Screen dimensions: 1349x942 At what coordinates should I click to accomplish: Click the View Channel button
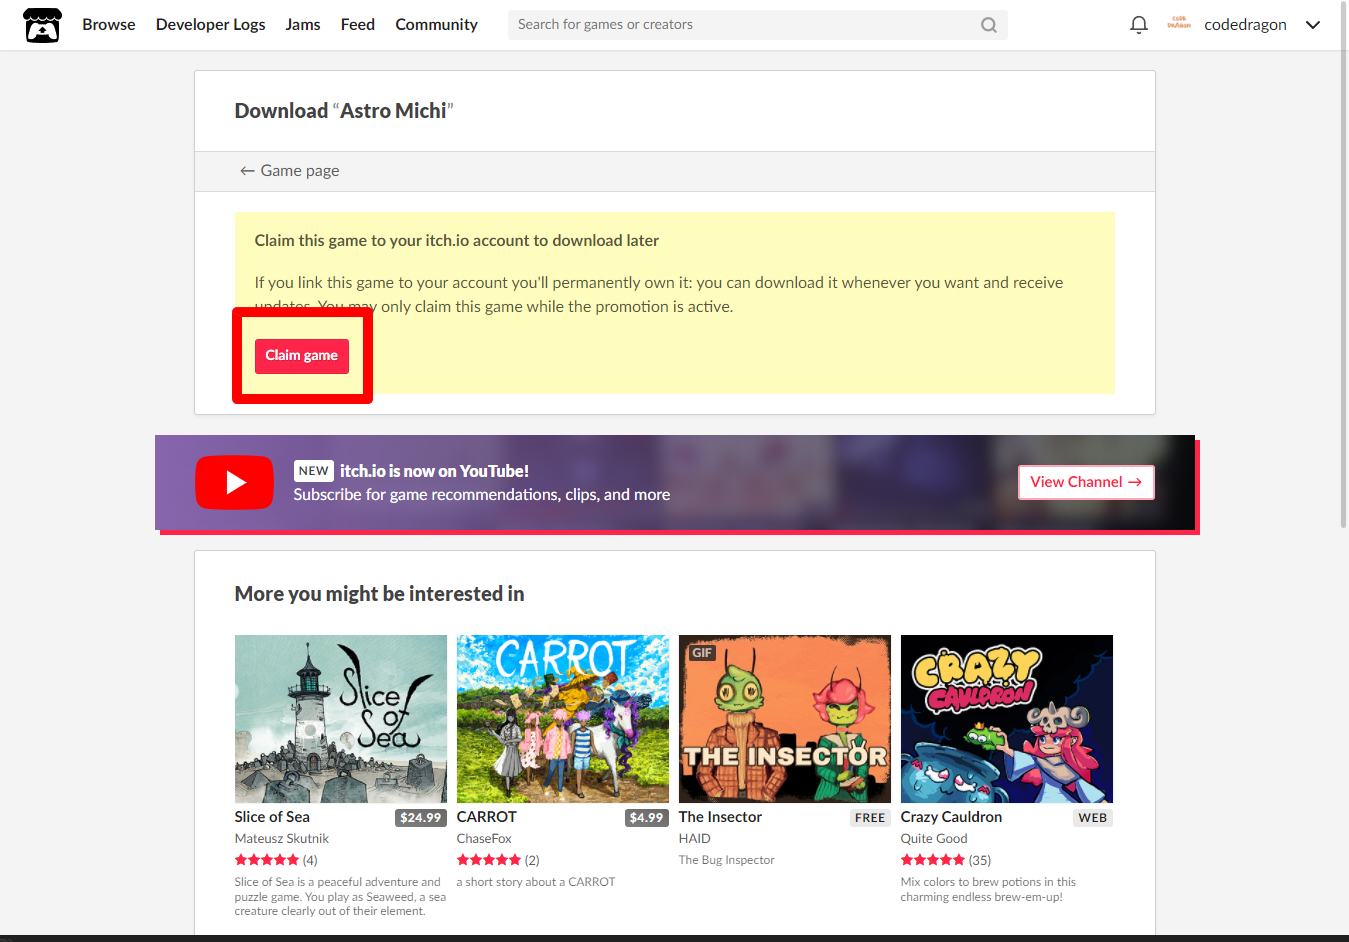(1086, 482)
